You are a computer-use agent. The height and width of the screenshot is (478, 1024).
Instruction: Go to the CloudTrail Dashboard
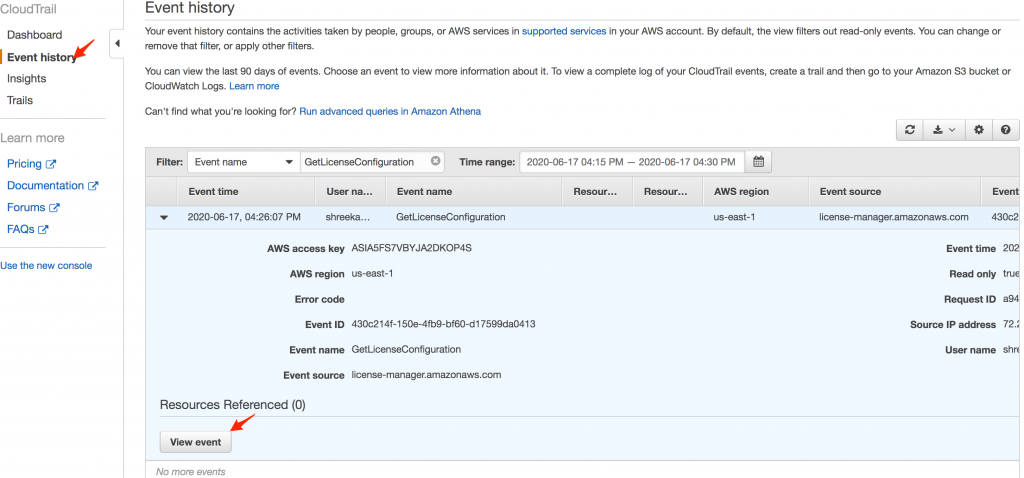[x=35, y=35]
